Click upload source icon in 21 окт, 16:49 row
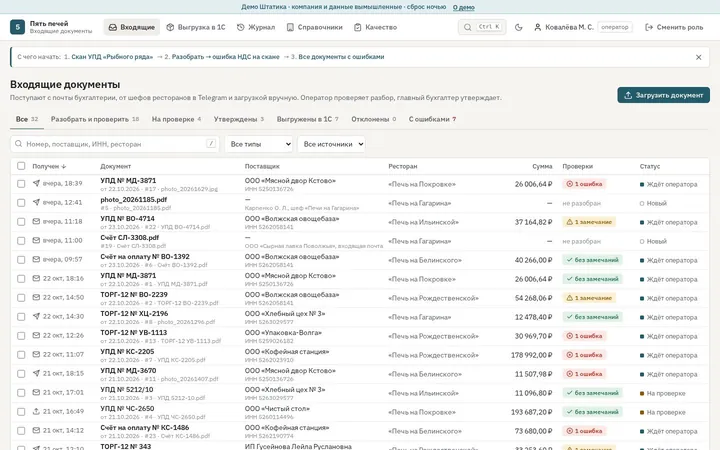720x450 pixels. 36,411
